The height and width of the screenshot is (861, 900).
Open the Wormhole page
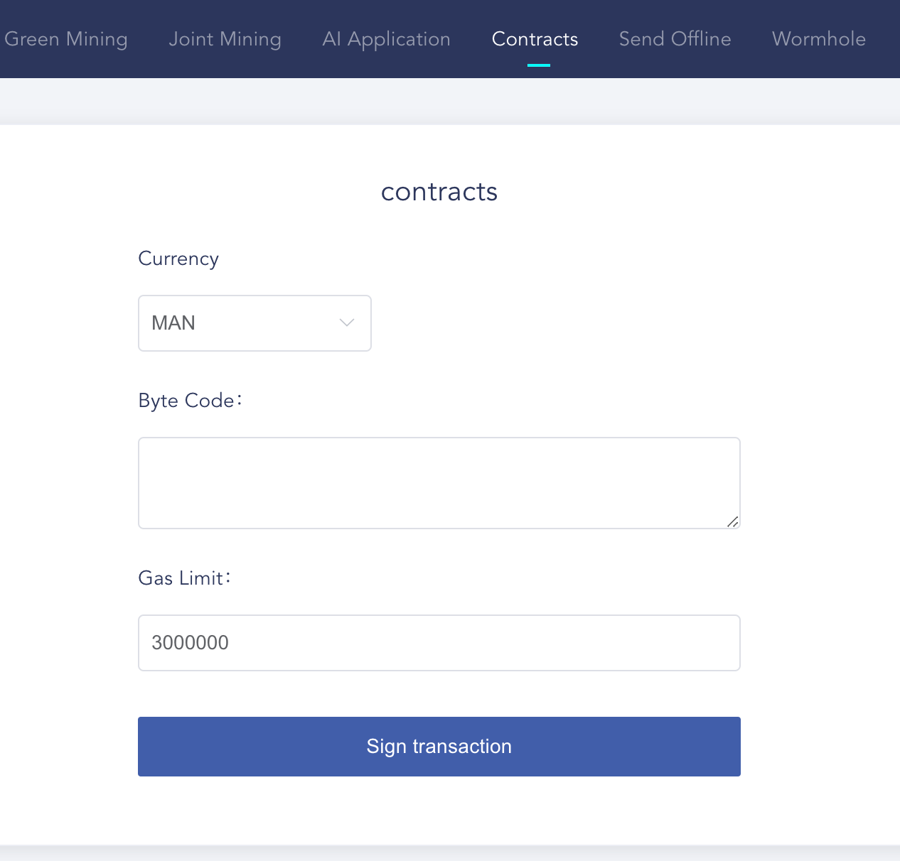[x=818, y=39]
